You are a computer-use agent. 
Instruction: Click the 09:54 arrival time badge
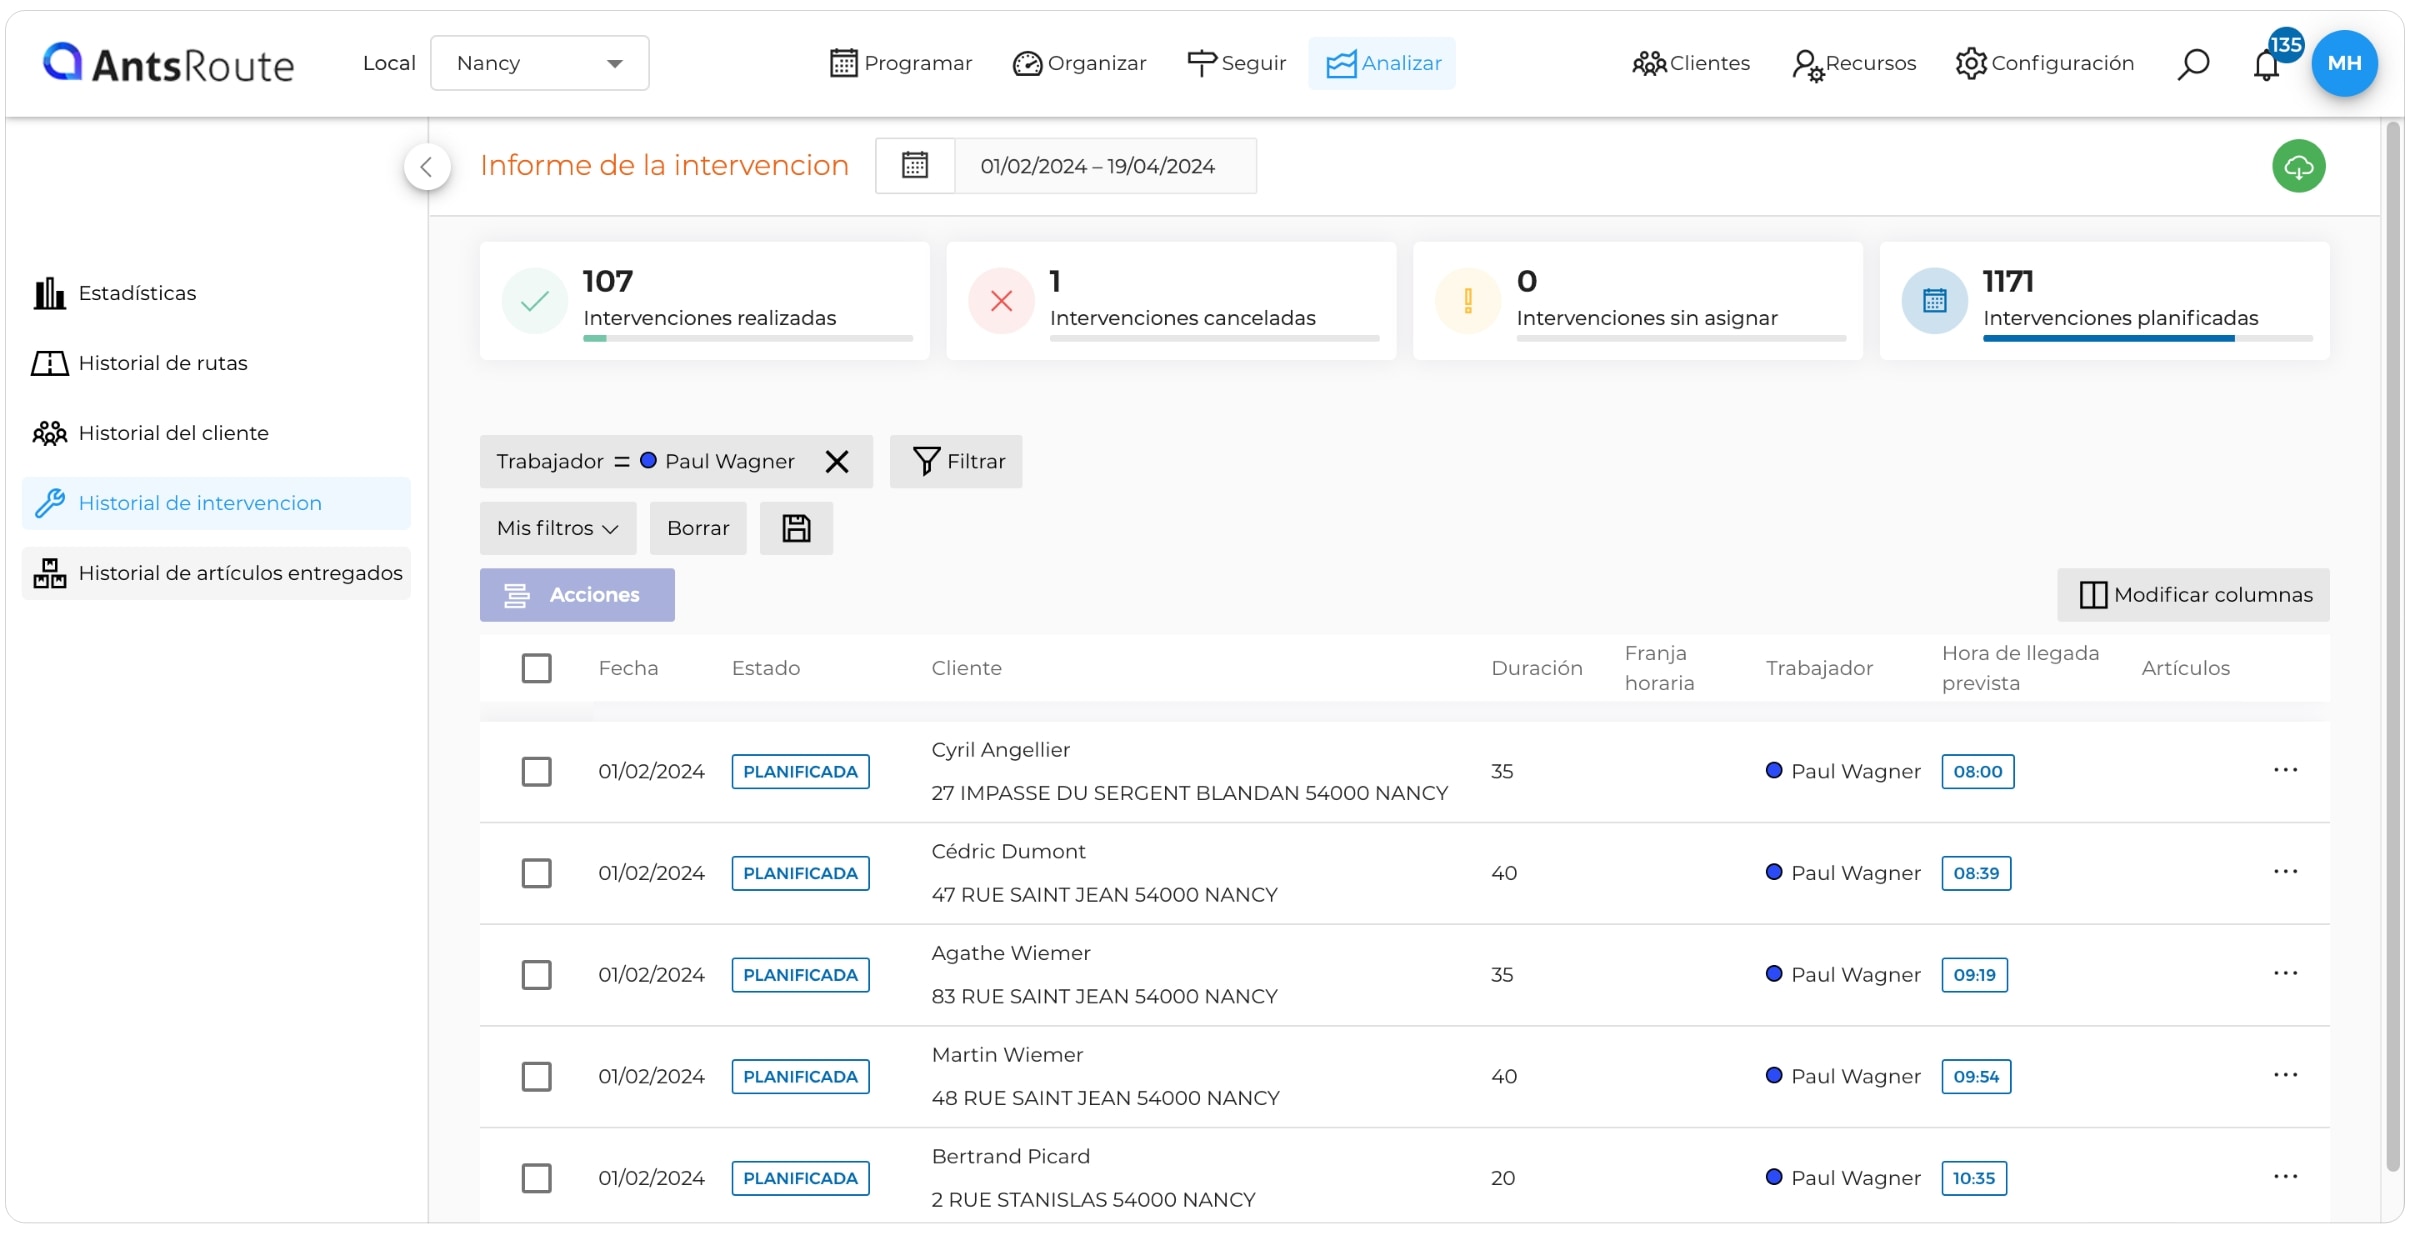(x=1976, y=1076)
